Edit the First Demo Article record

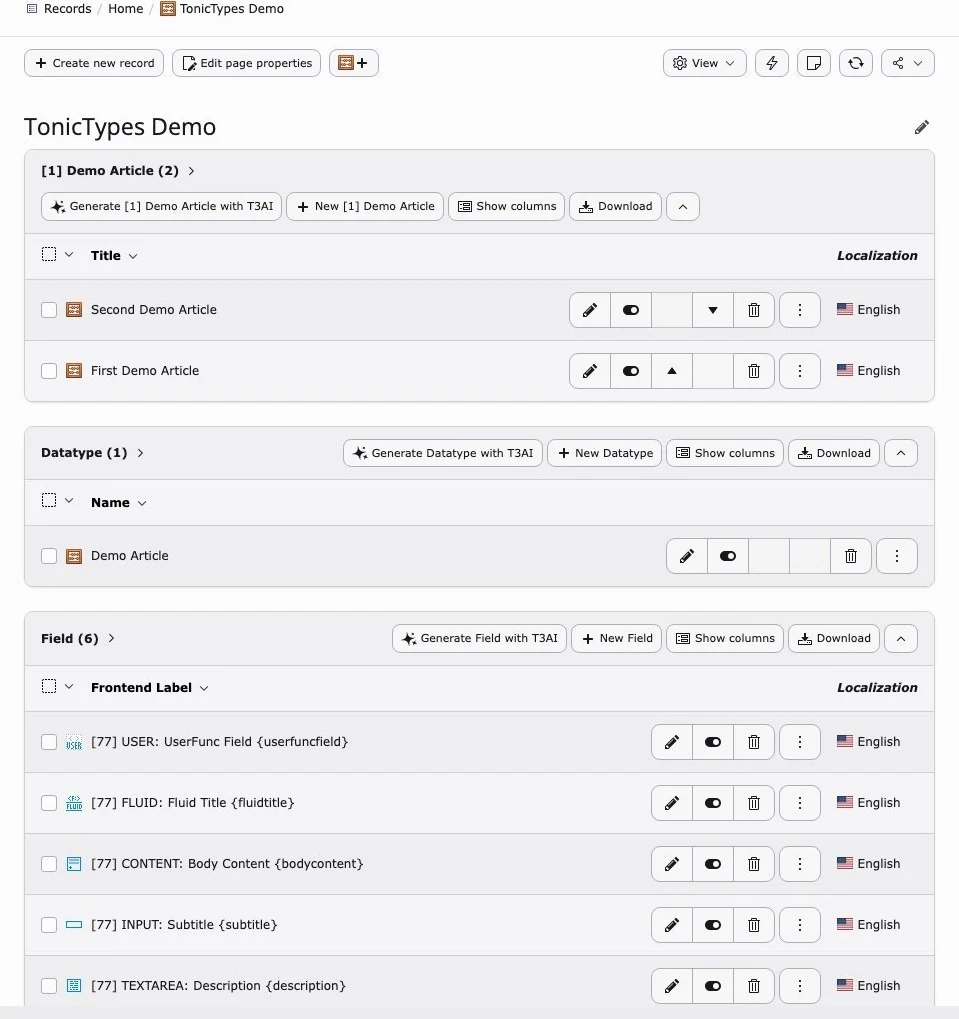tap(589, 371)
